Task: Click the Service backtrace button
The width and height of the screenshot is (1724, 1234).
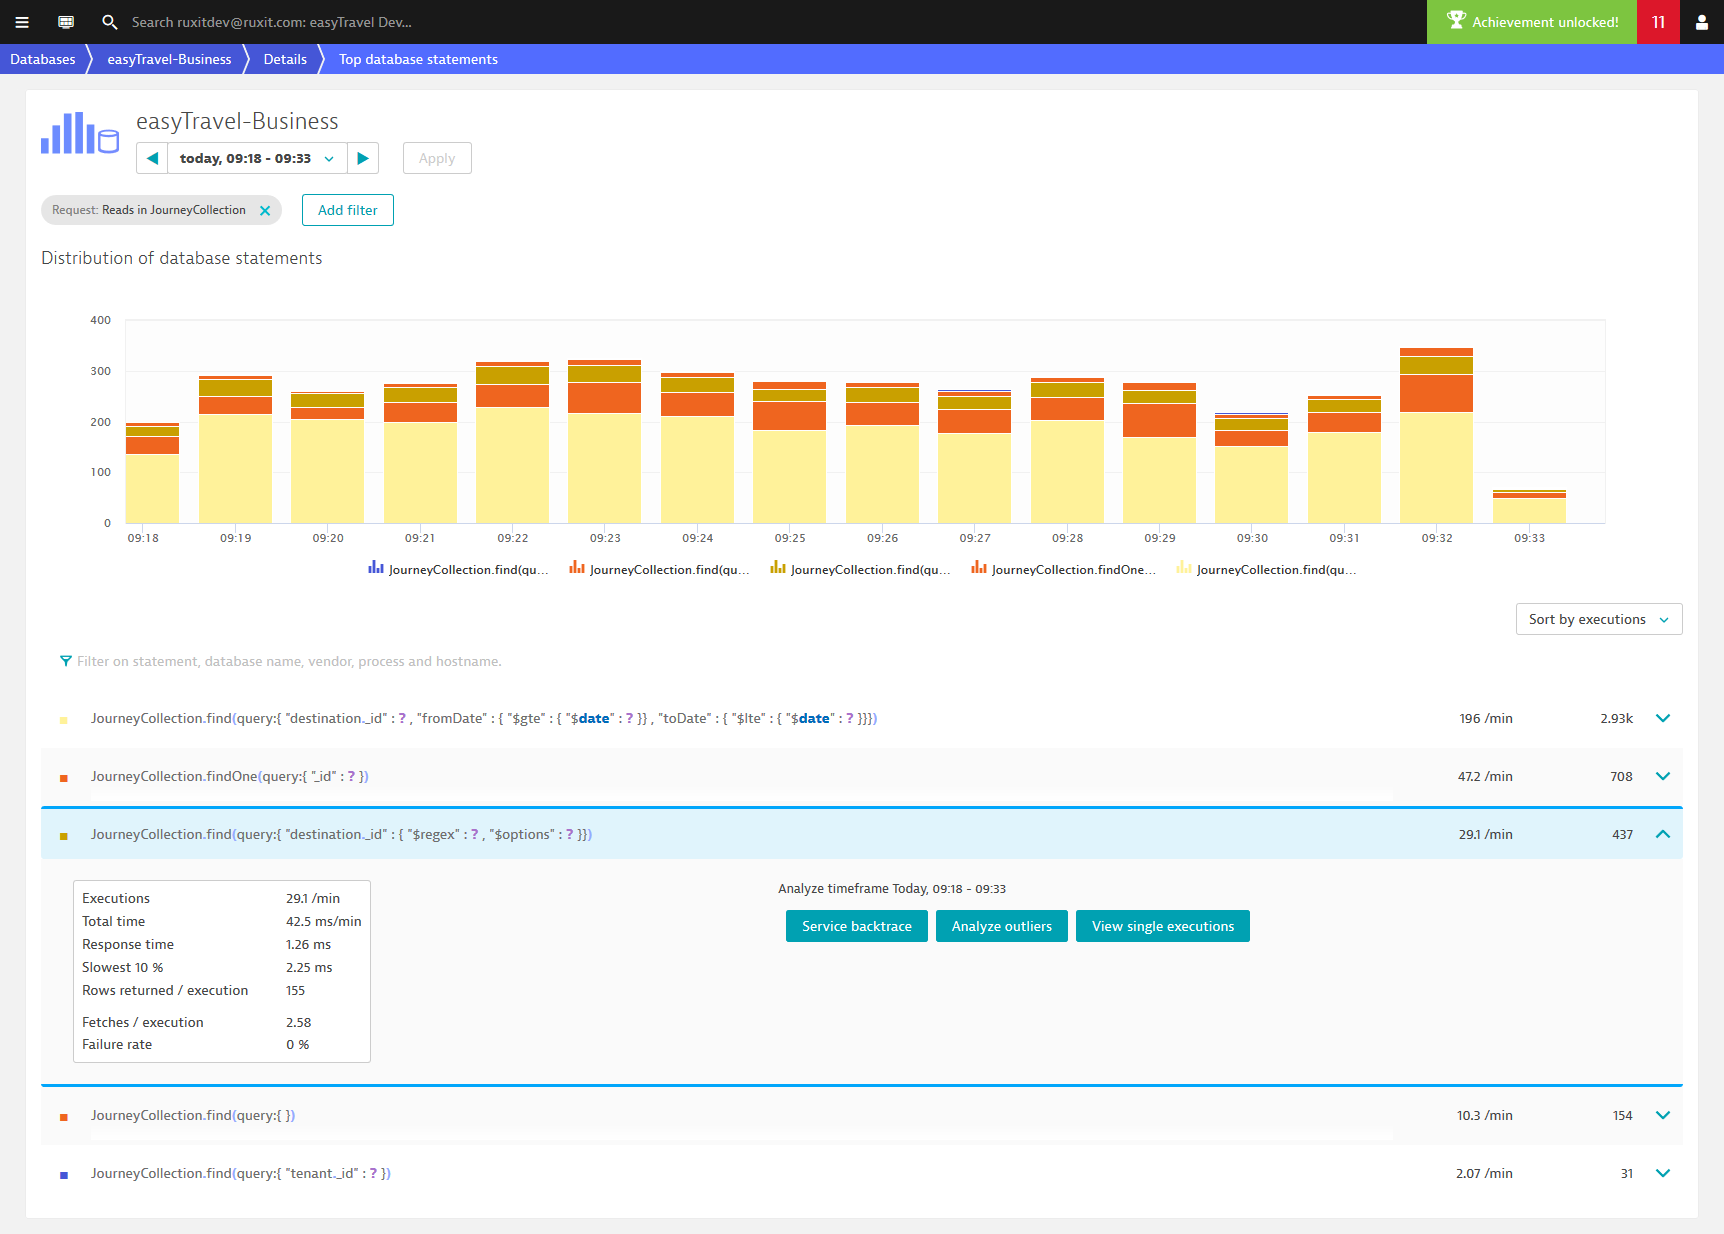Action: pos(857,926)
